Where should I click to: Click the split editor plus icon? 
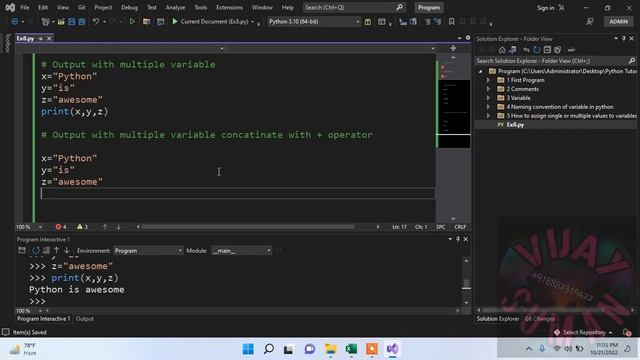(453, 48)
